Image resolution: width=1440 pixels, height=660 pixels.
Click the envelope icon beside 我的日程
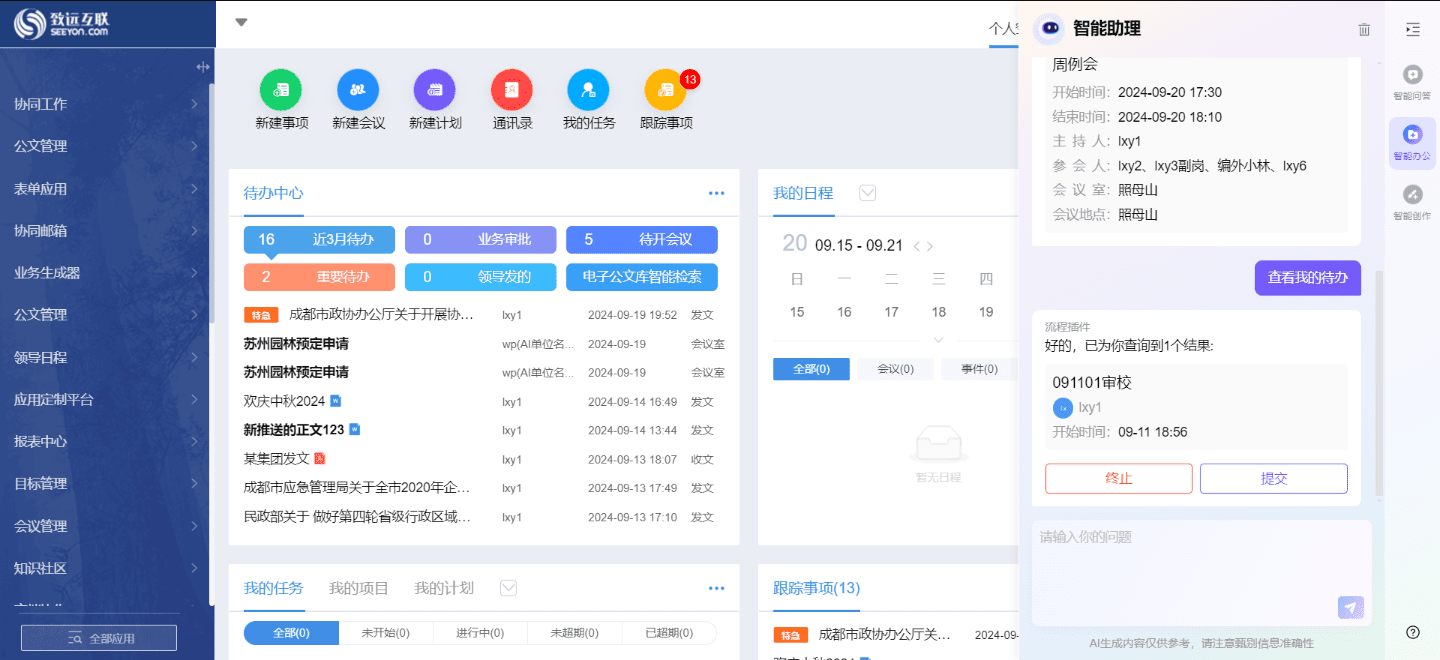click(x=868, y=192)
